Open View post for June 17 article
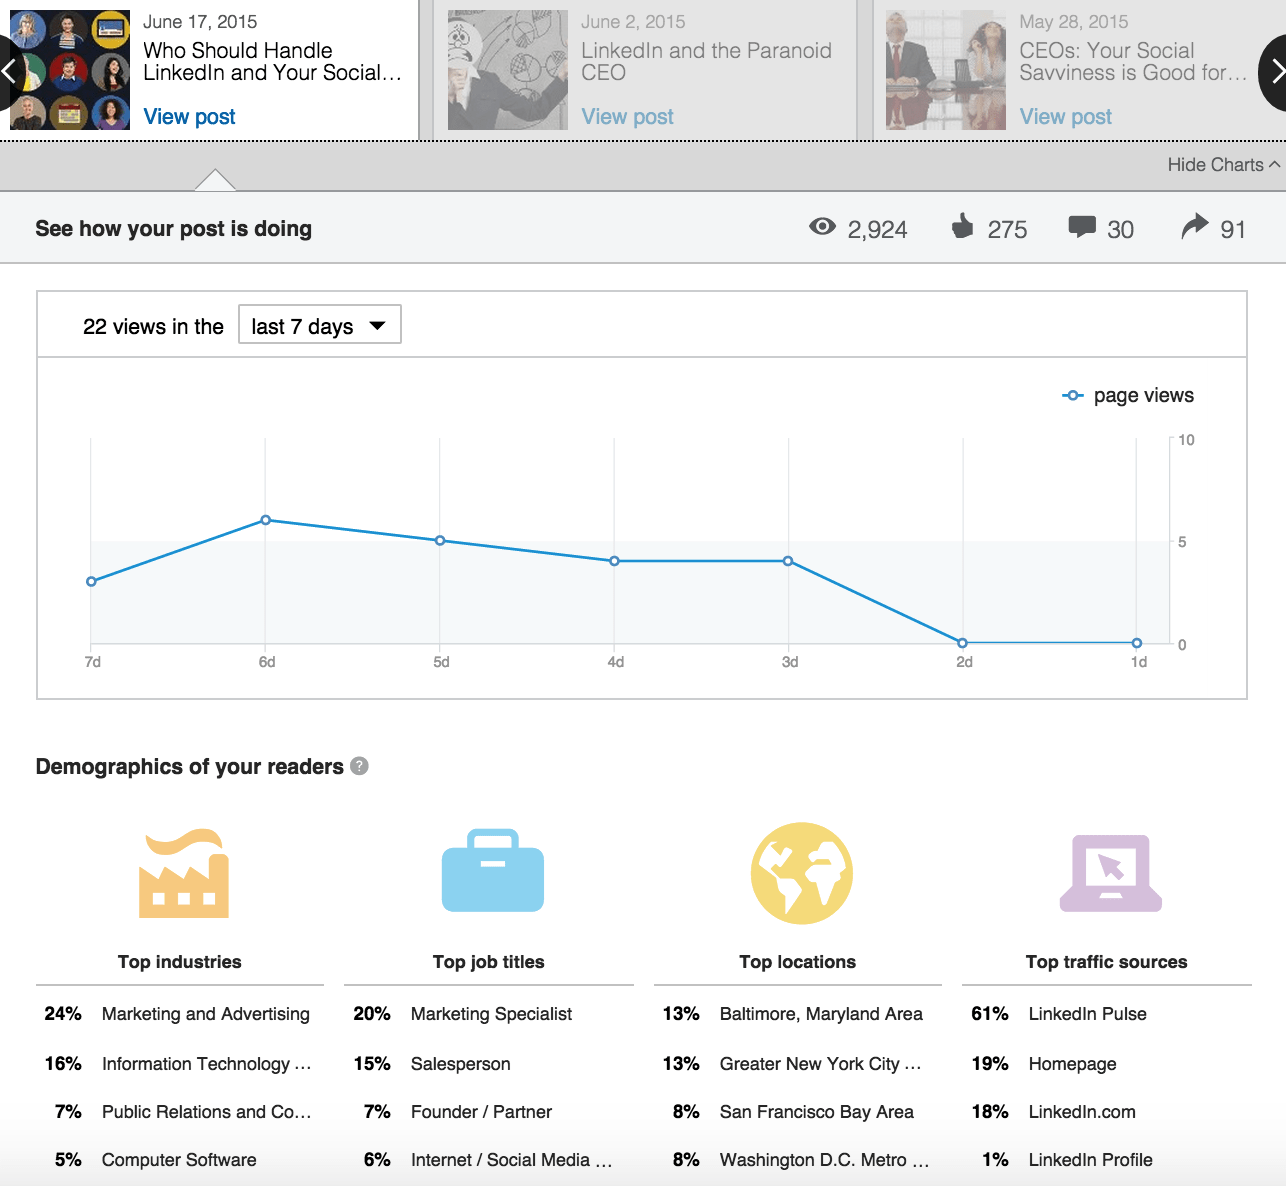The height and width of the screenshot is (1186, 1286). (189, 117)
